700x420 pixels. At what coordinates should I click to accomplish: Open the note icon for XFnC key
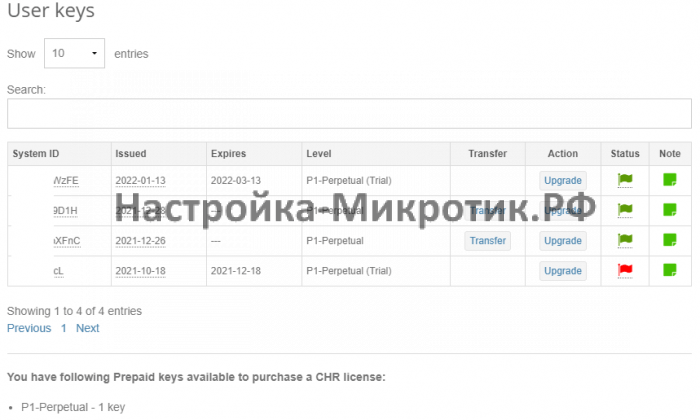pos(670,240)
